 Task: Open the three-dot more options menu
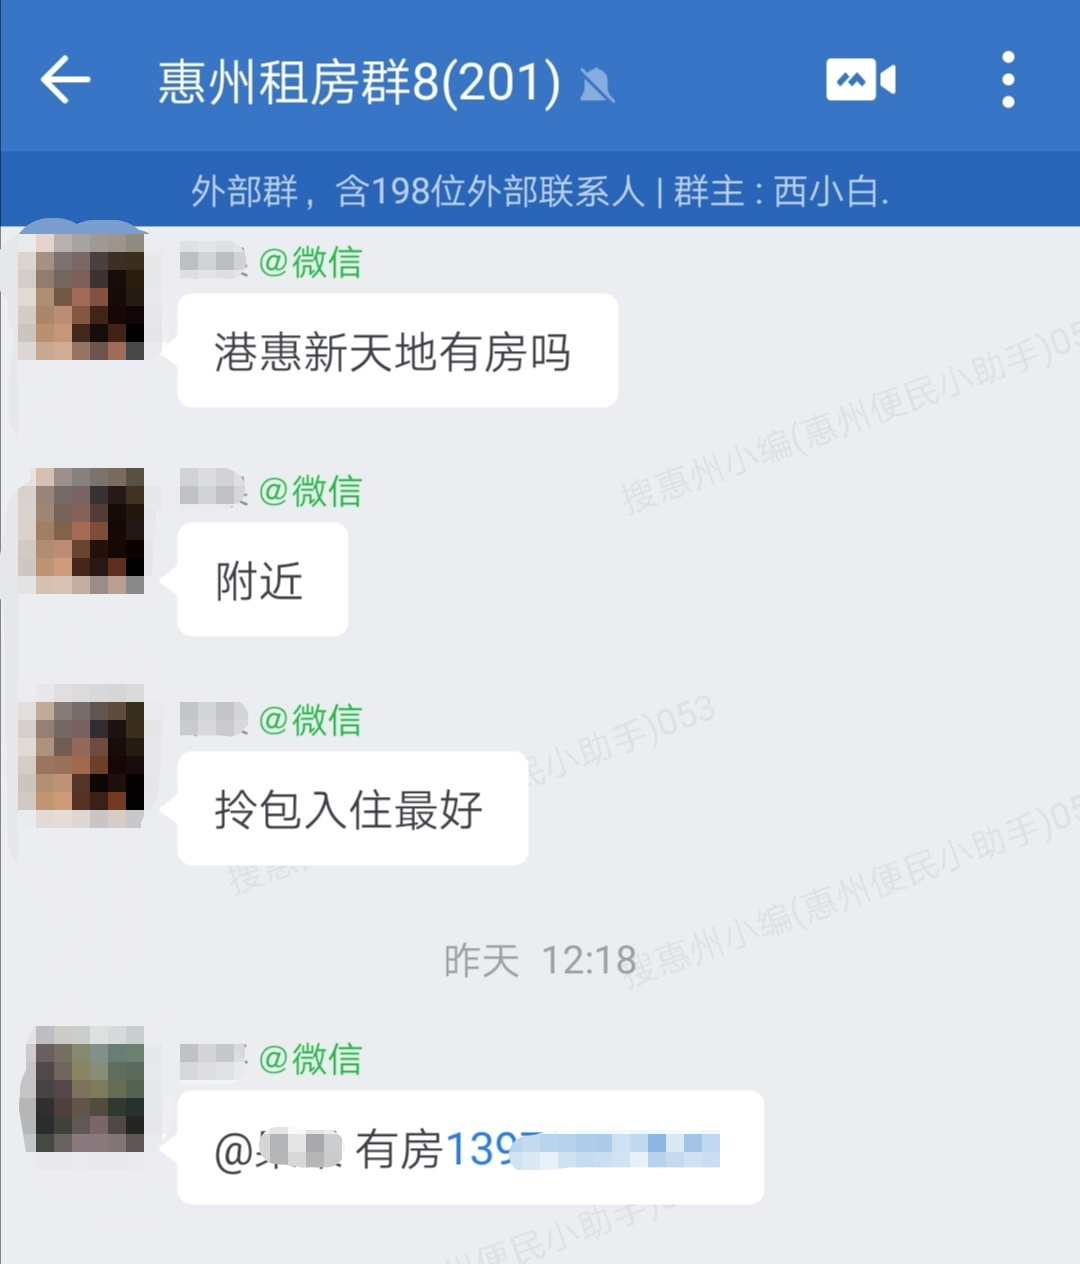click(1008, 80)
